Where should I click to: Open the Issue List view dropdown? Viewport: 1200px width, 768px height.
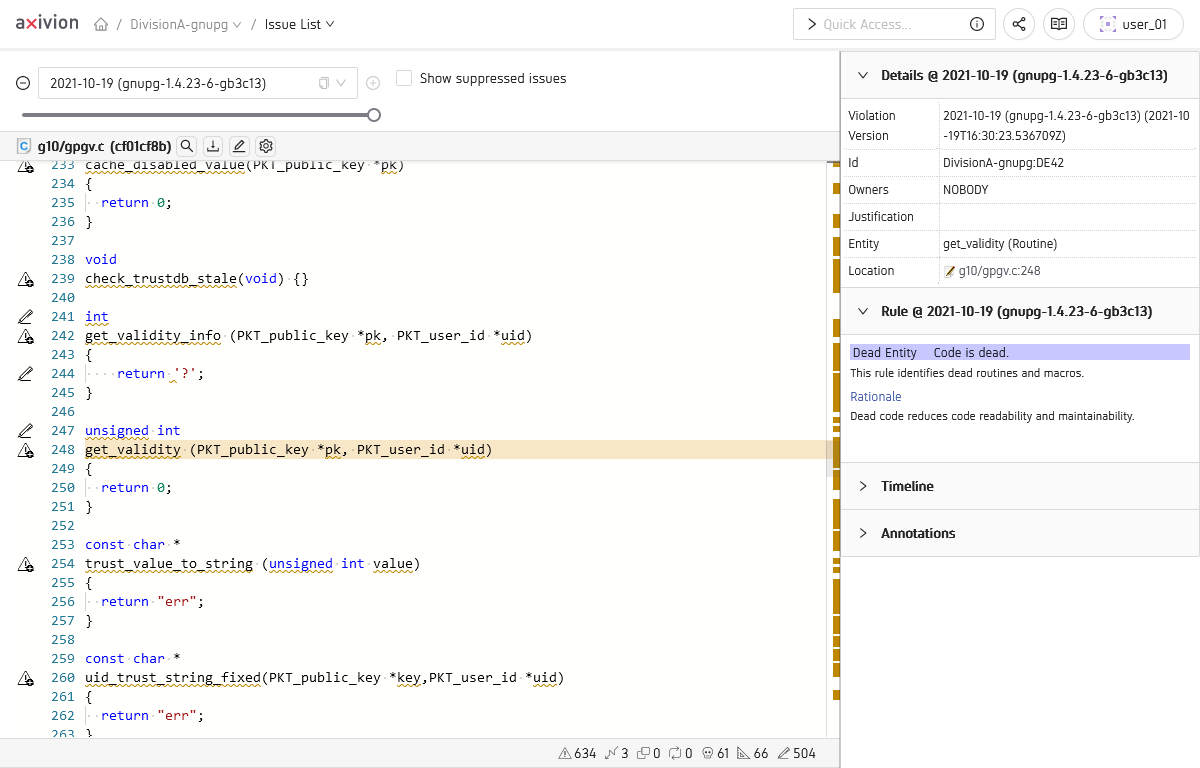[x=299, y=25]
